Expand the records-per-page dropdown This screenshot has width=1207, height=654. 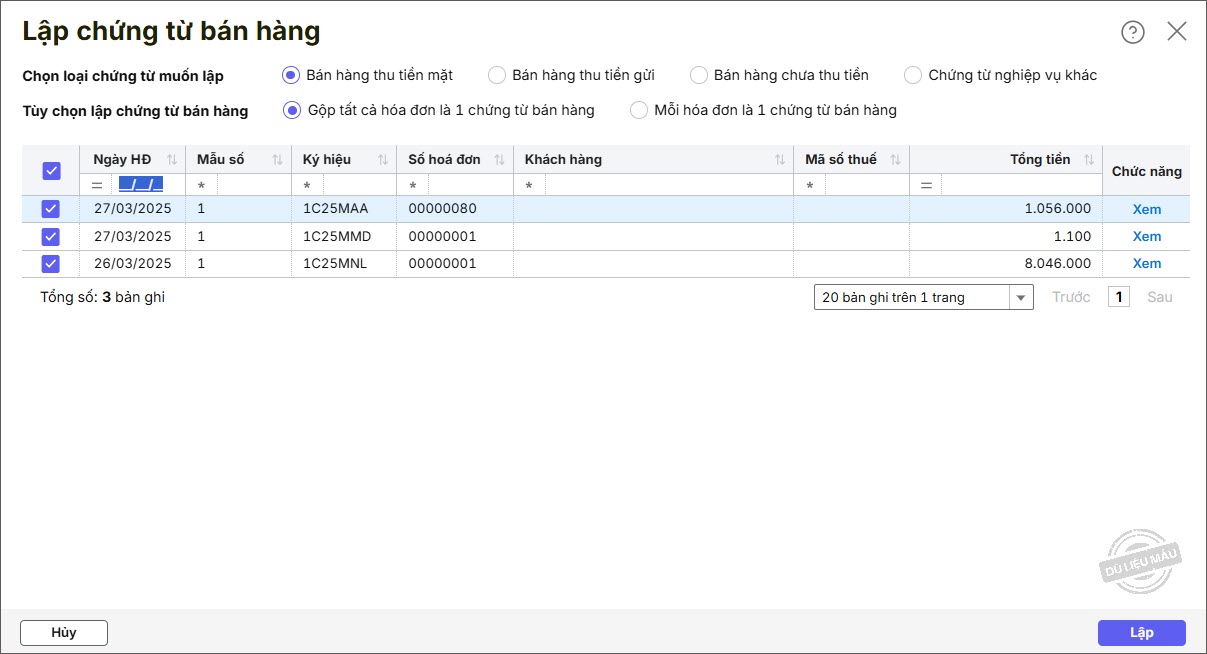(1021, 298)
